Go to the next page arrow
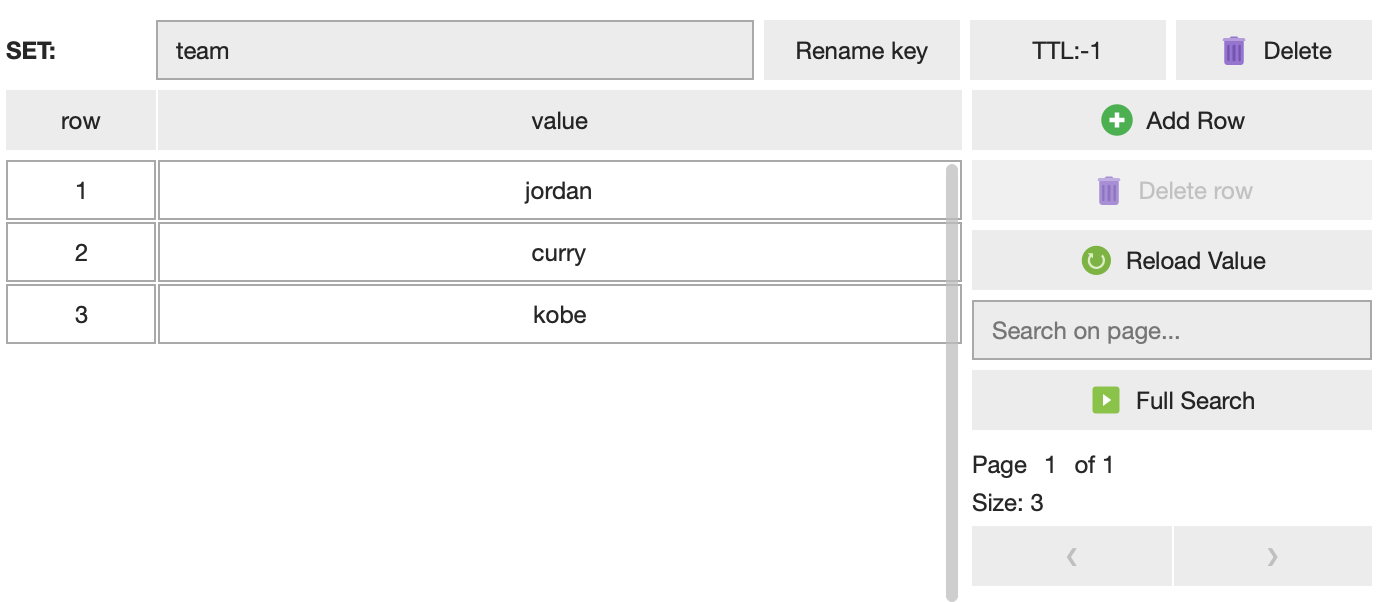1376x602 pixels. point(1272,557)
